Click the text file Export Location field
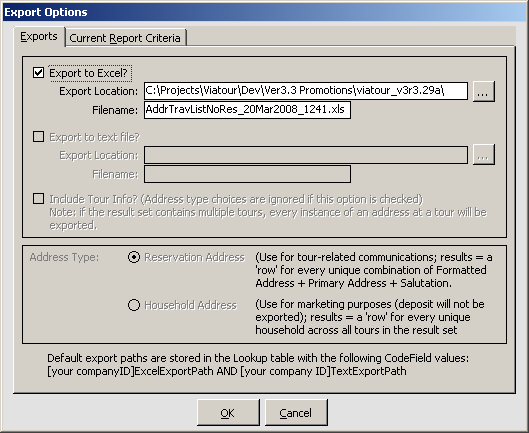This screenshot has height=433, width=529. [x=306, y=155]
